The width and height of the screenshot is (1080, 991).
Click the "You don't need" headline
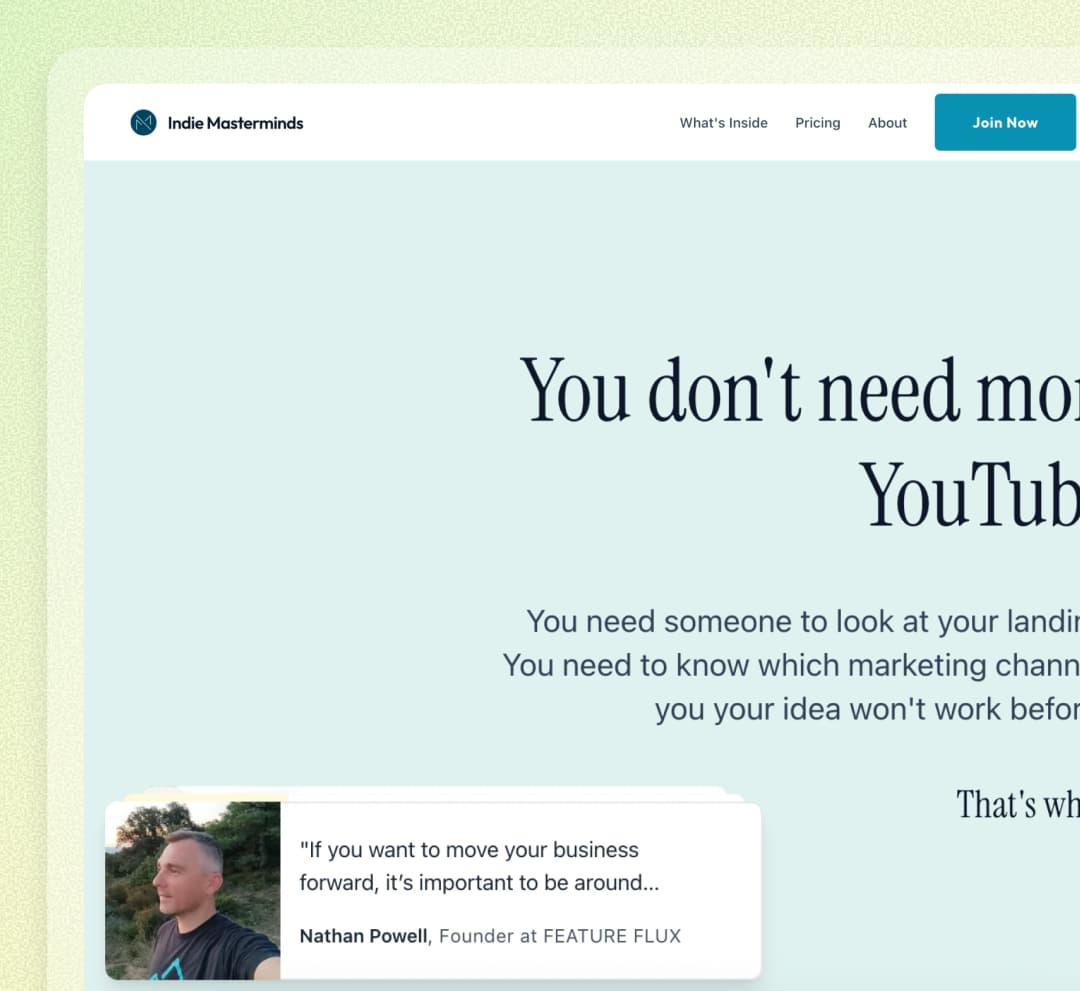coord(799,390)
